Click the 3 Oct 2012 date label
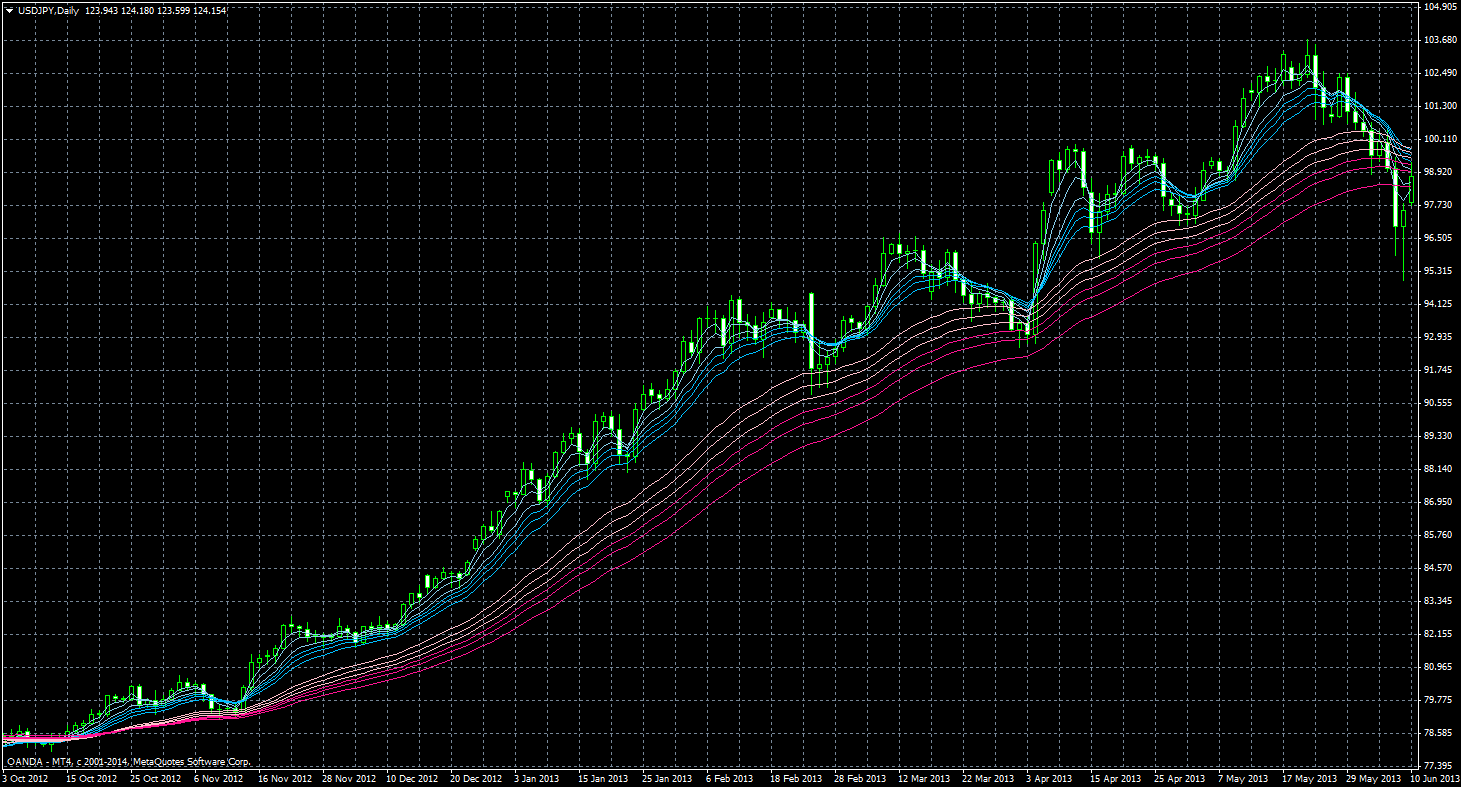1461x787 pixels. (x=25, y=778)
